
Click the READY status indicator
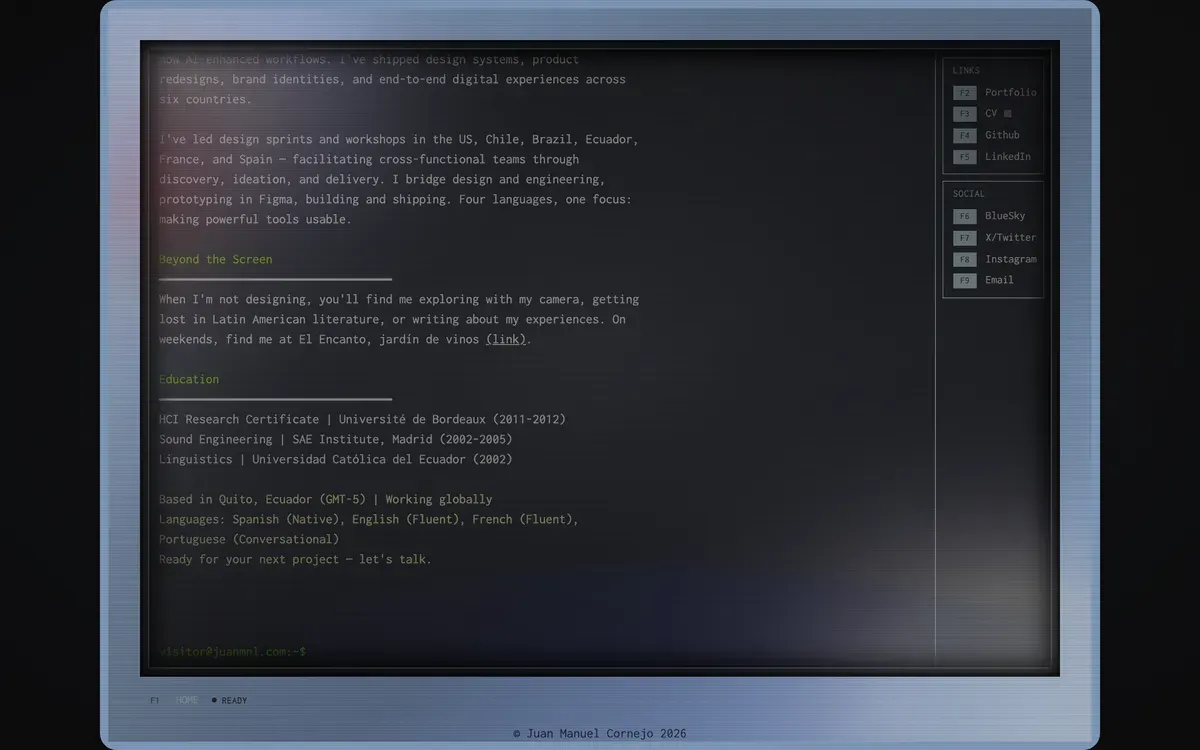[229, 701]
